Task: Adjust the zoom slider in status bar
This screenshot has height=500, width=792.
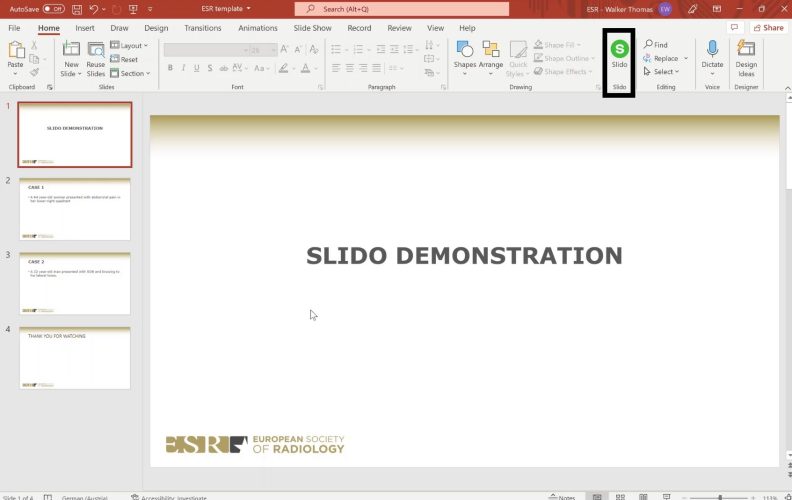Action: pyautogui.click(x=719, y=497)
